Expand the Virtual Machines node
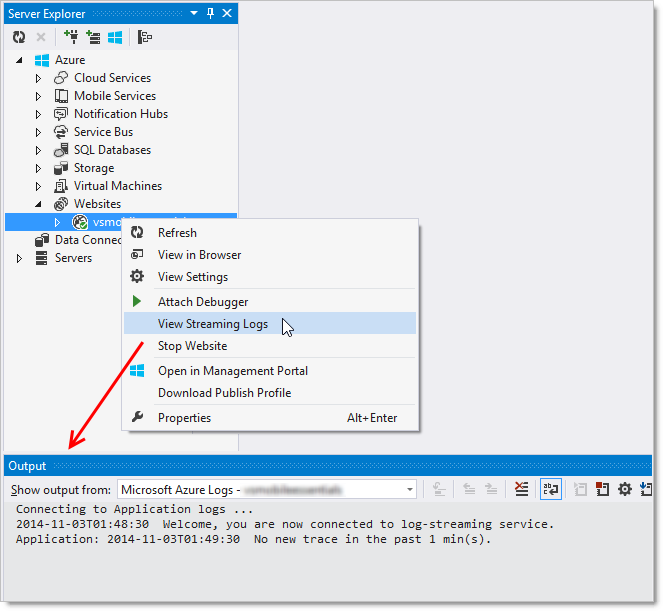Viewport: 663px width, 611px height. 38,186
